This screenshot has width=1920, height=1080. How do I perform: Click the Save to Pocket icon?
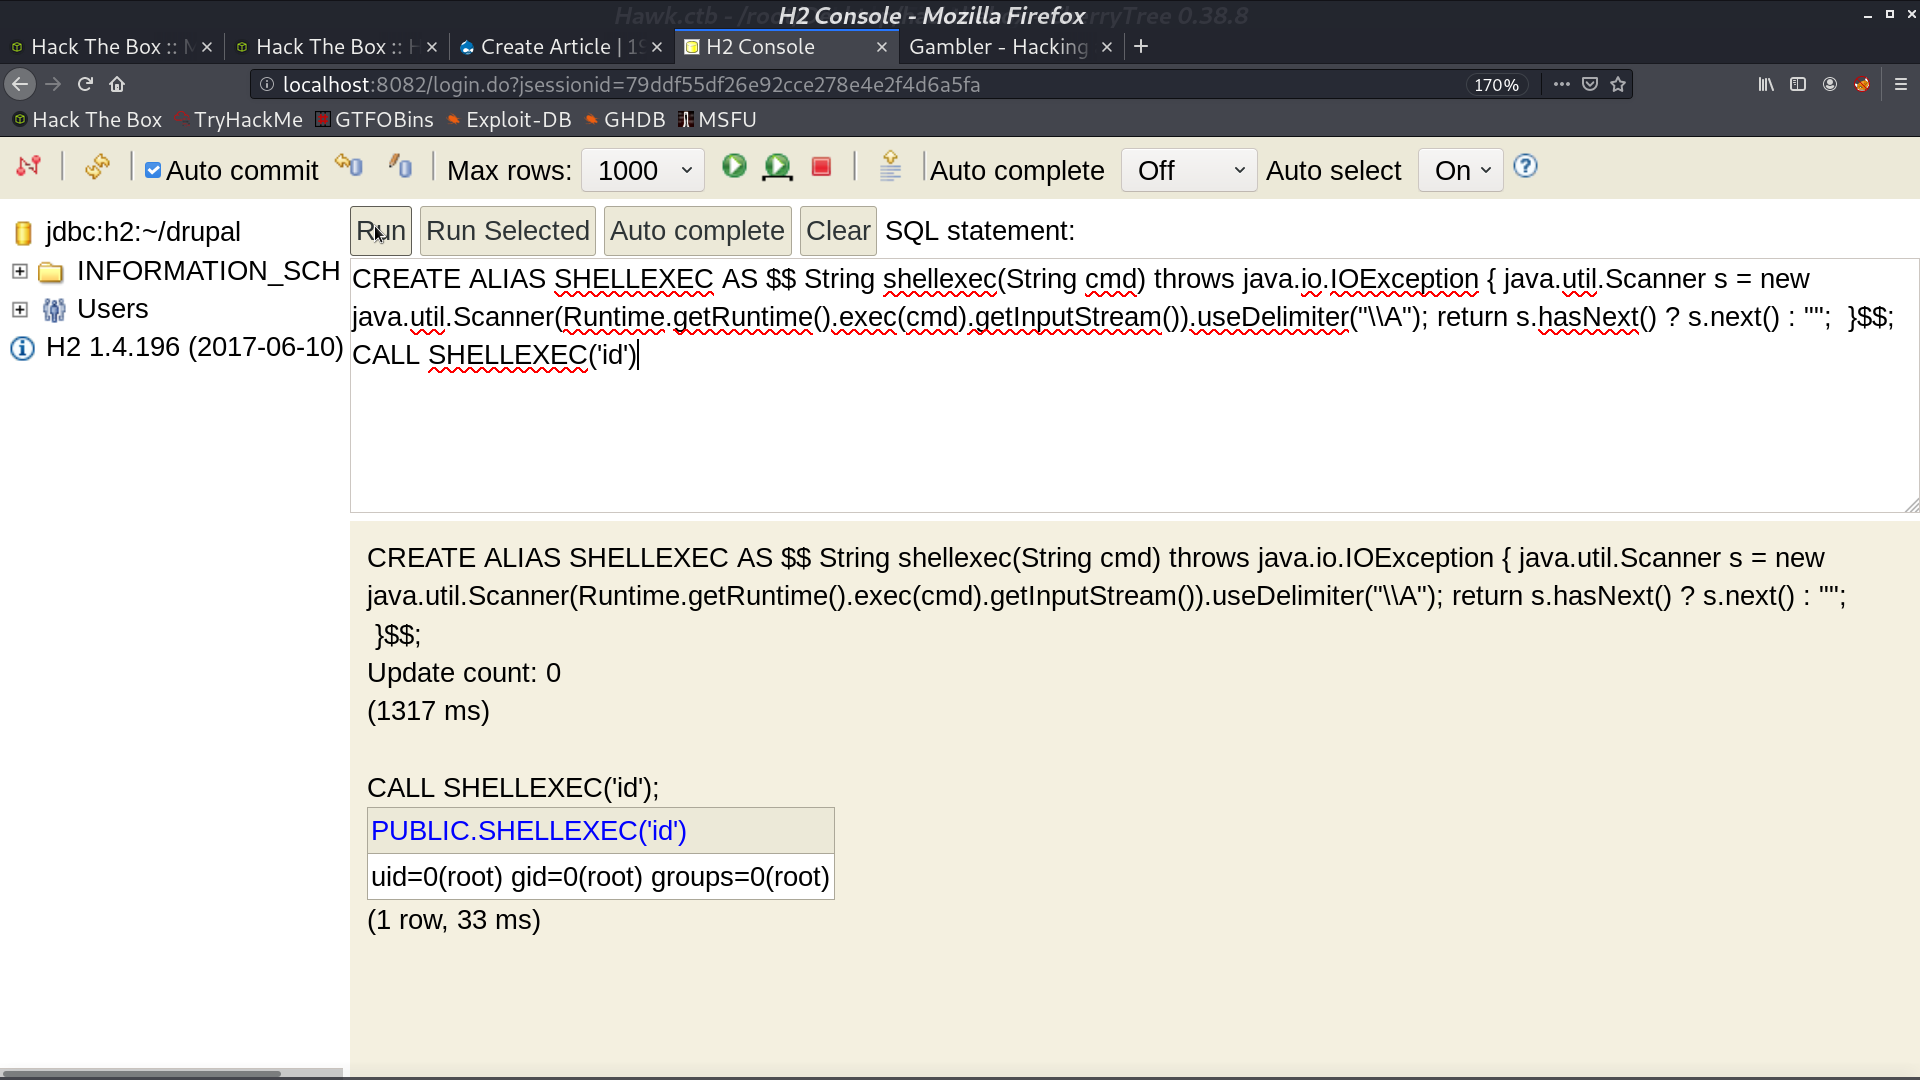point(1590,85)
